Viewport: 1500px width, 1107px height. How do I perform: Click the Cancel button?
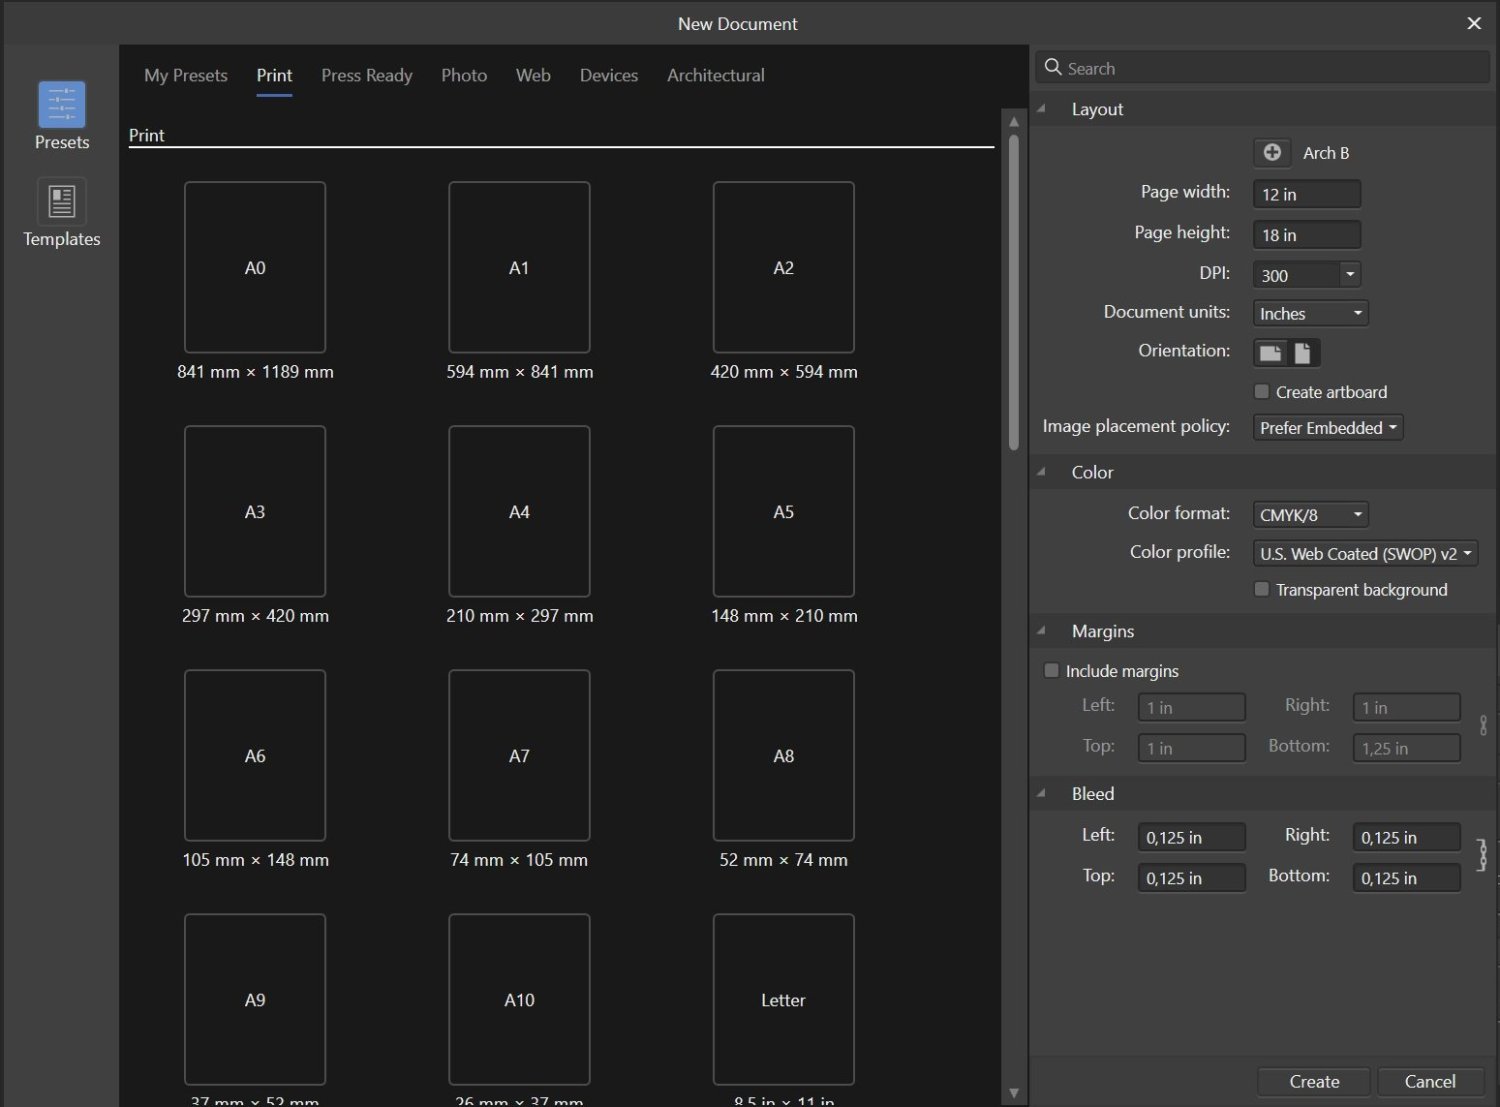pos(1430,1081)
